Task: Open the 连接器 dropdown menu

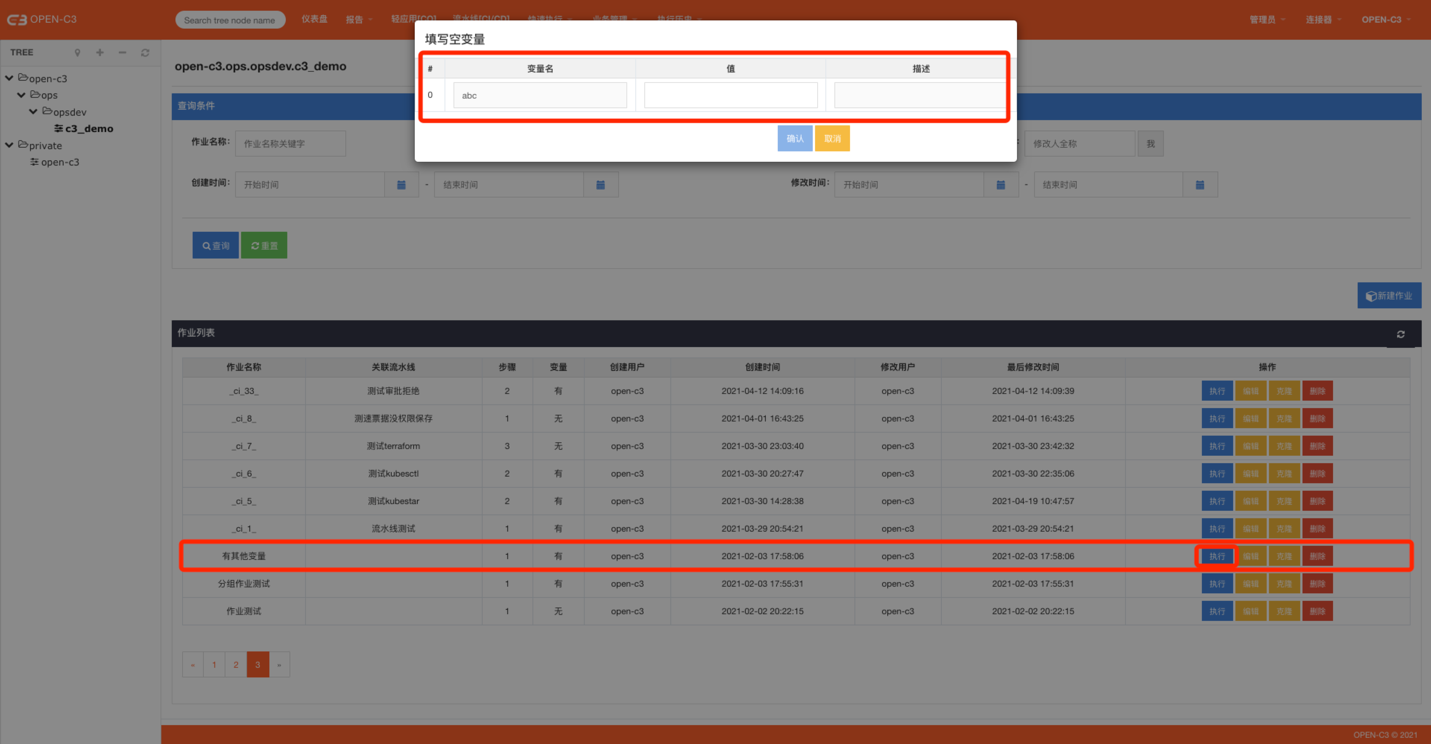Action: (1322, 19)
